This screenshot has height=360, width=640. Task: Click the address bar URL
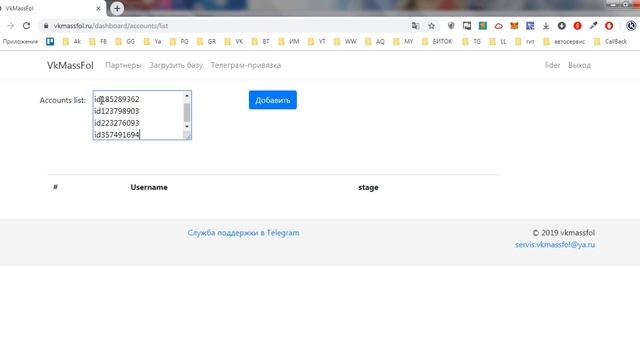[x=111, y=26]
